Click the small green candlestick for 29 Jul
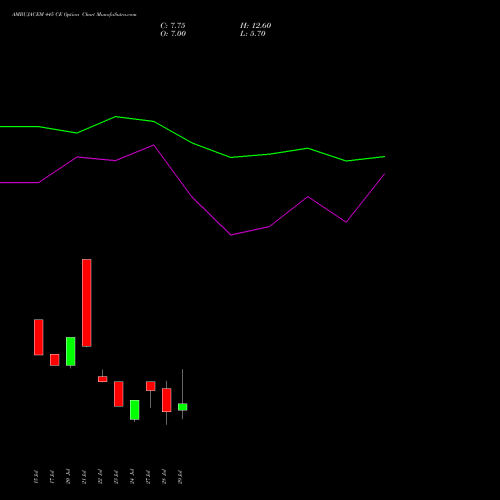500x500 pixels. point(183,407)
